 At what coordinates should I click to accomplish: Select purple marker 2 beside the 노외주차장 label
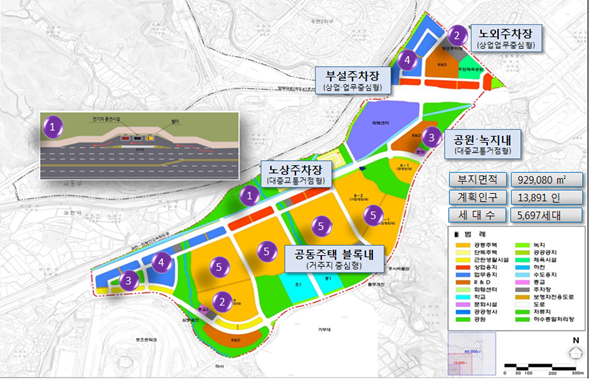(457, 36)
